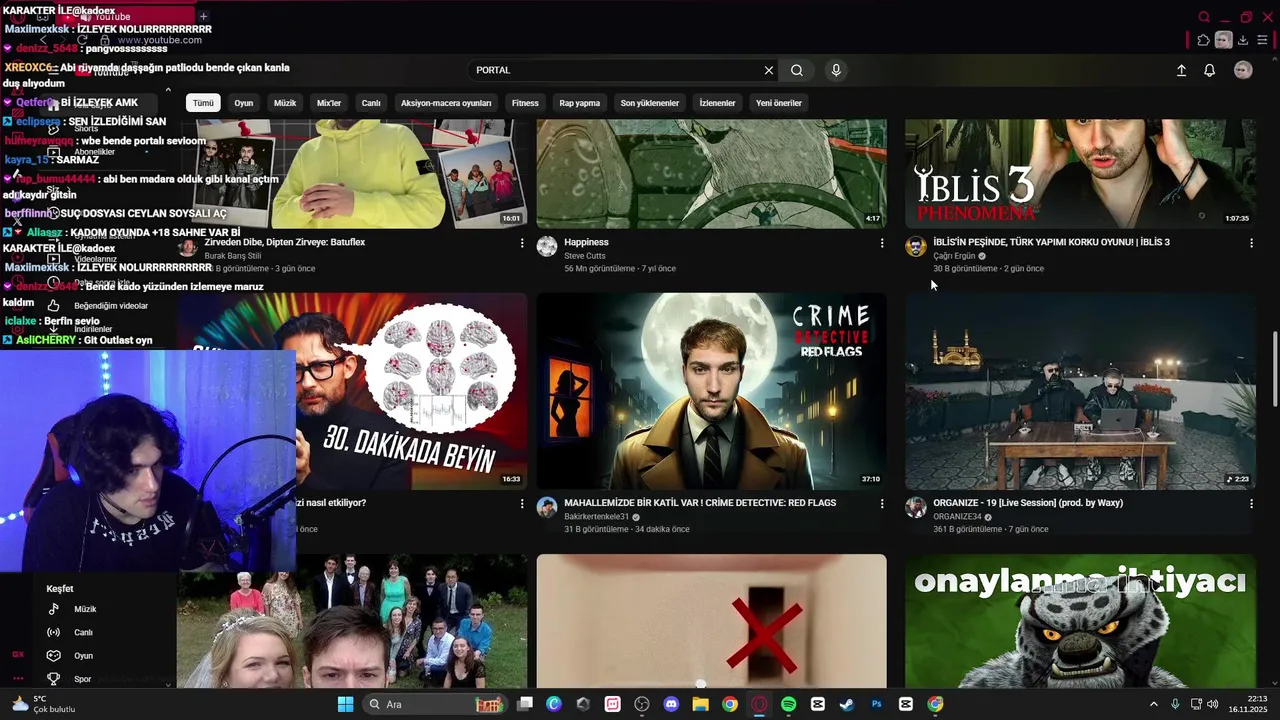Open the browser easy setup sliders icon
This screenshot has width=1280, height=720.
click(1263, 40)
